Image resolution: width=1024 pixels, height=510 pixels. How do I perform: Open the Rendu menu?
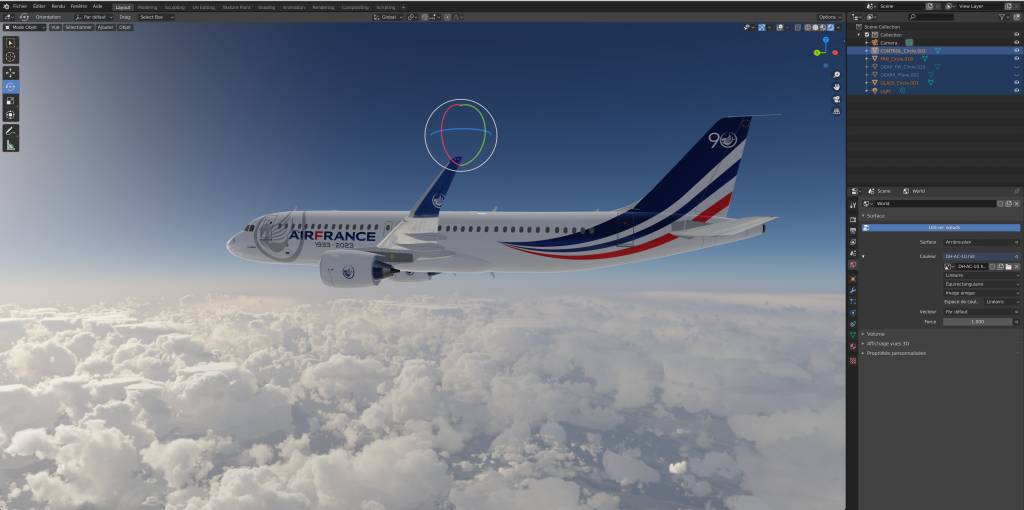(x=58, y=6)
